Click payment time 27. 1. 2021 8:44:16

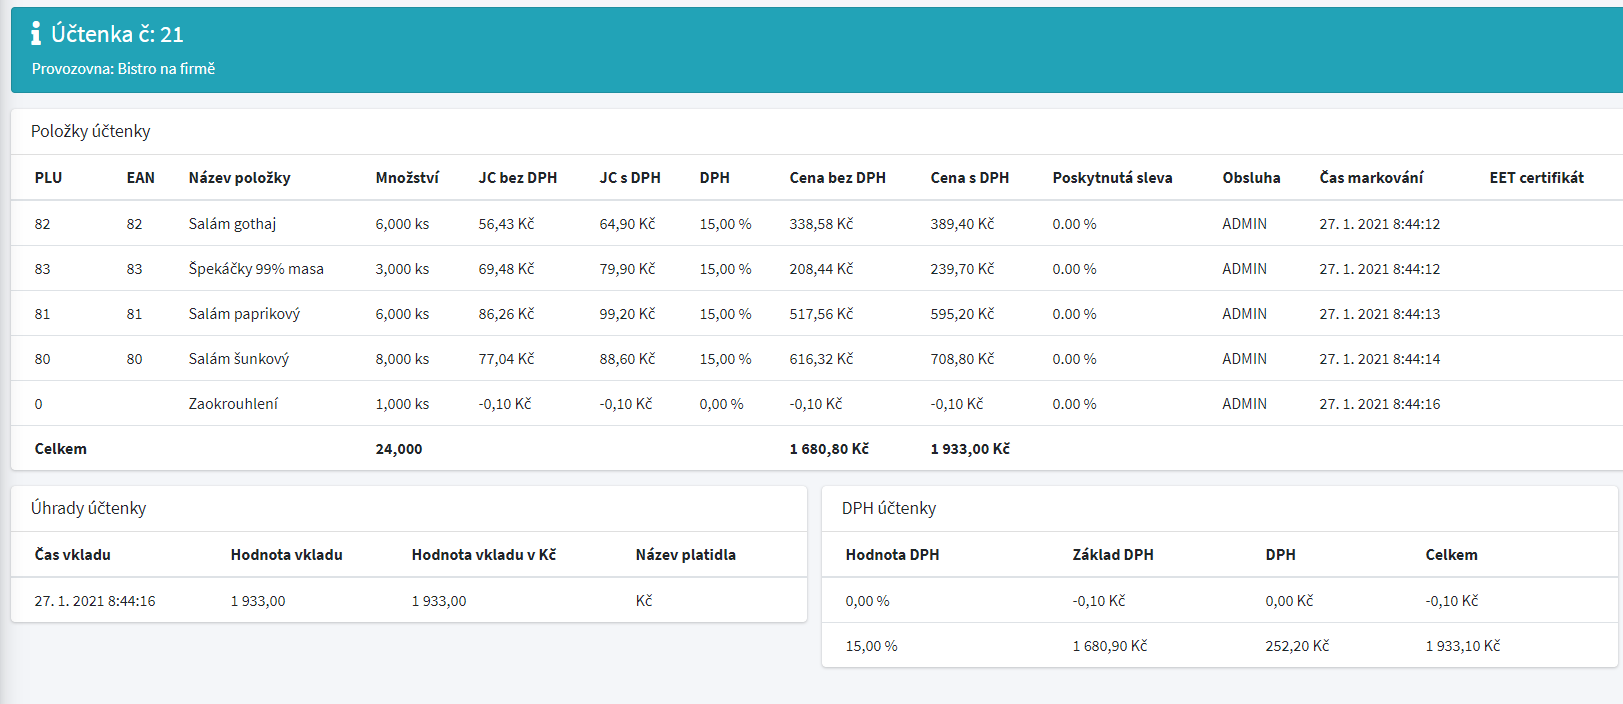pos(95,601)
